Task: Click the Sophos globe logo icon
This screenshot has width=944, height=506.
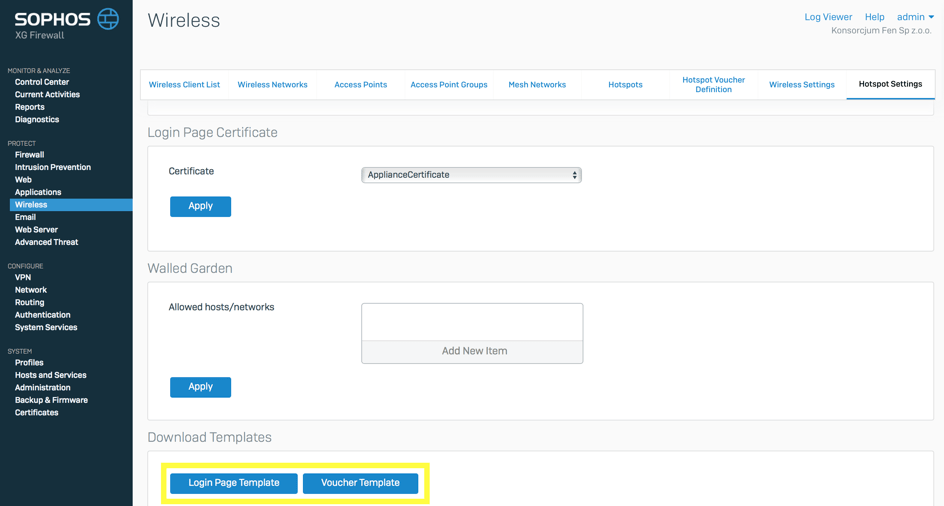Action: pyautogui.click(x=108, y=18)
